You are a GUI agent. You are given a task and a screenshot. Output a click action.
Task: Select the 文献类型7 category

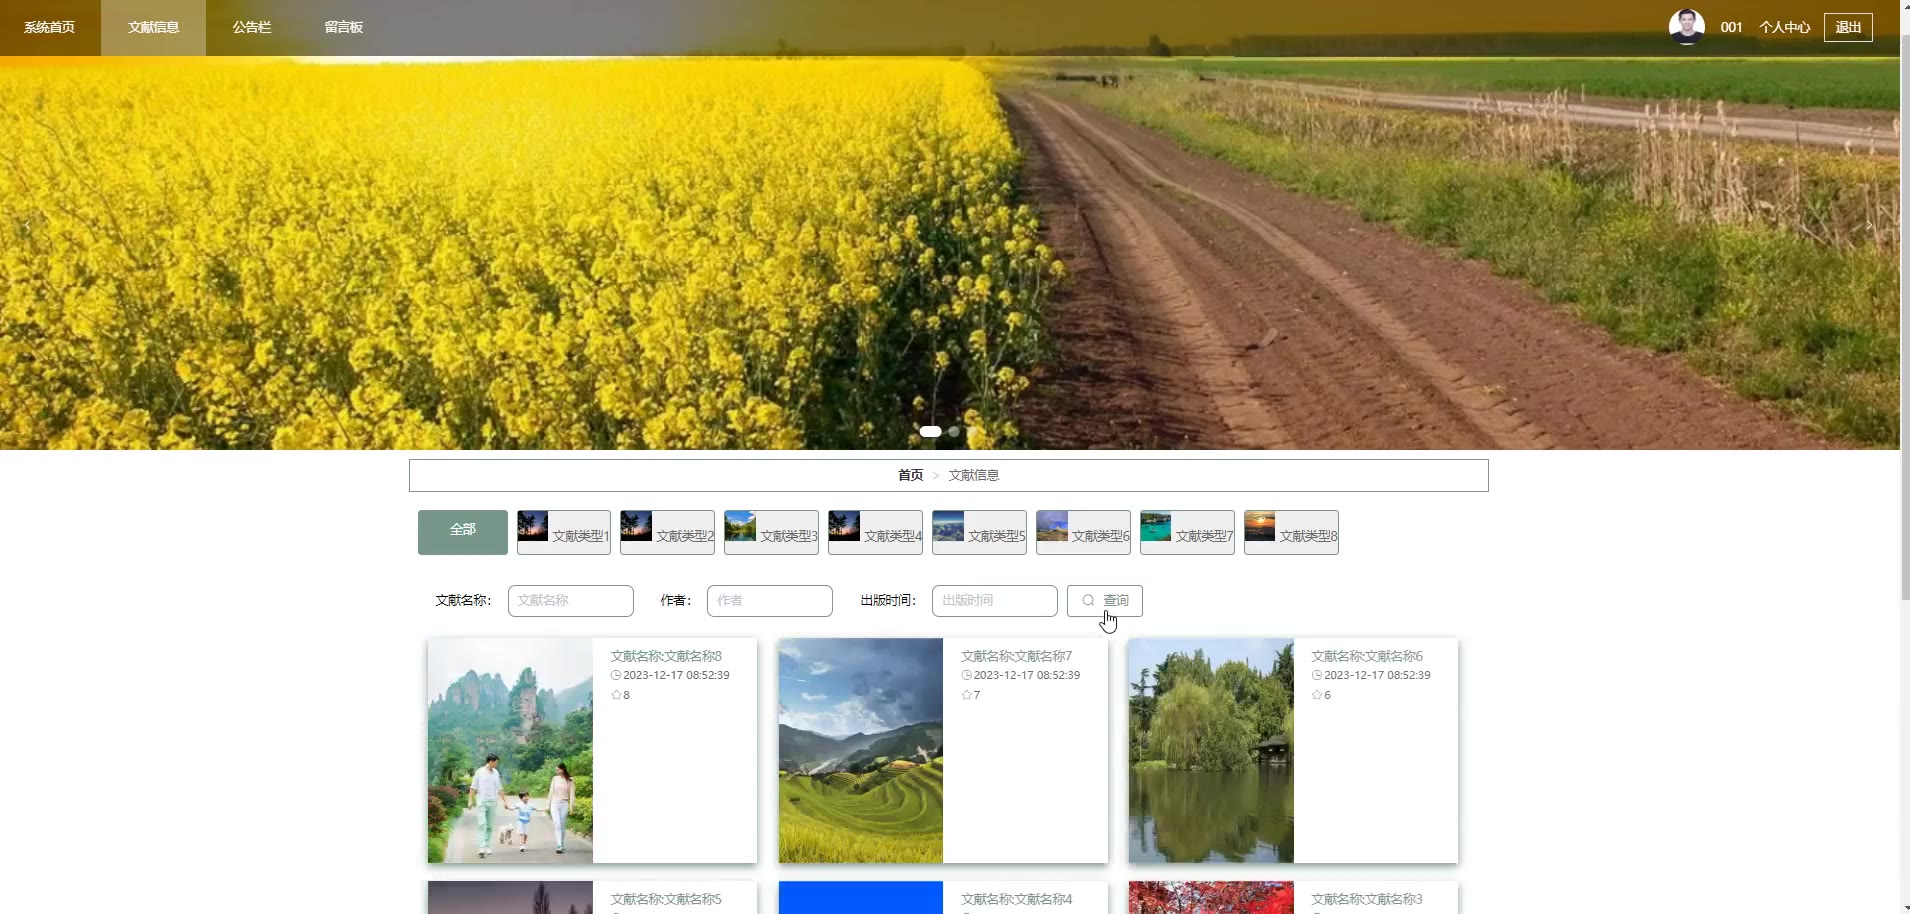tap(1187, 532)
